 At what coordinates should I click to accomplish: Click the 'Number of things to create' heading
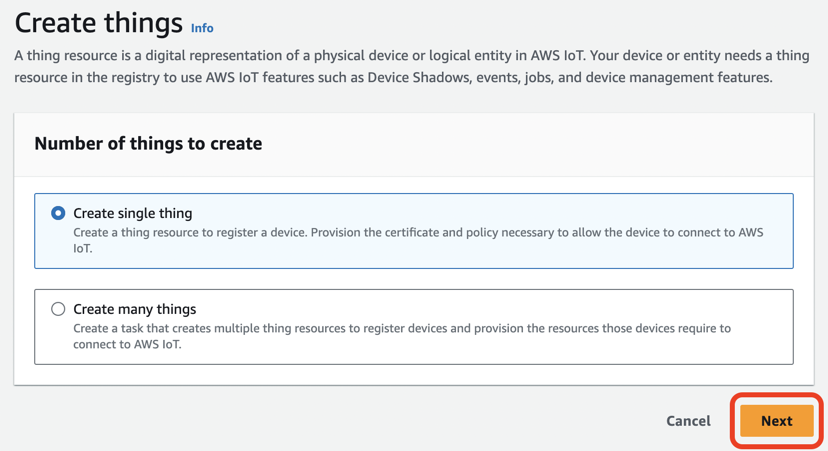pyautogui.click(x=148, y=144)
